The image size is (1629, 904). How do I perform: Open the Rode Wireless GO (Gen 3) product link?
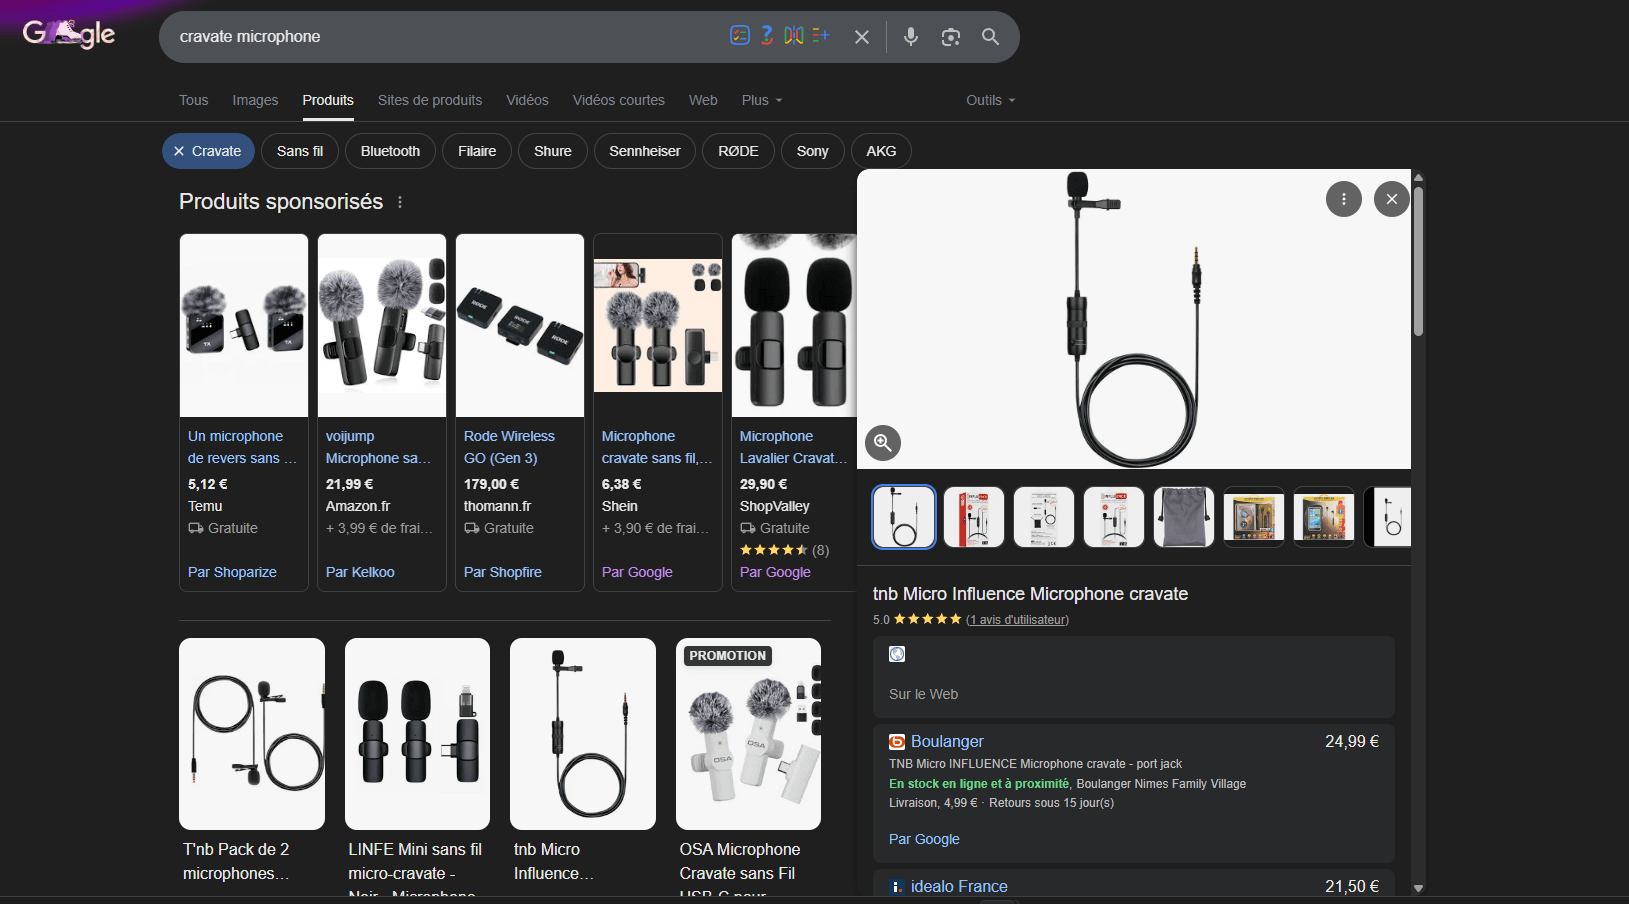[x=510, y=447]
